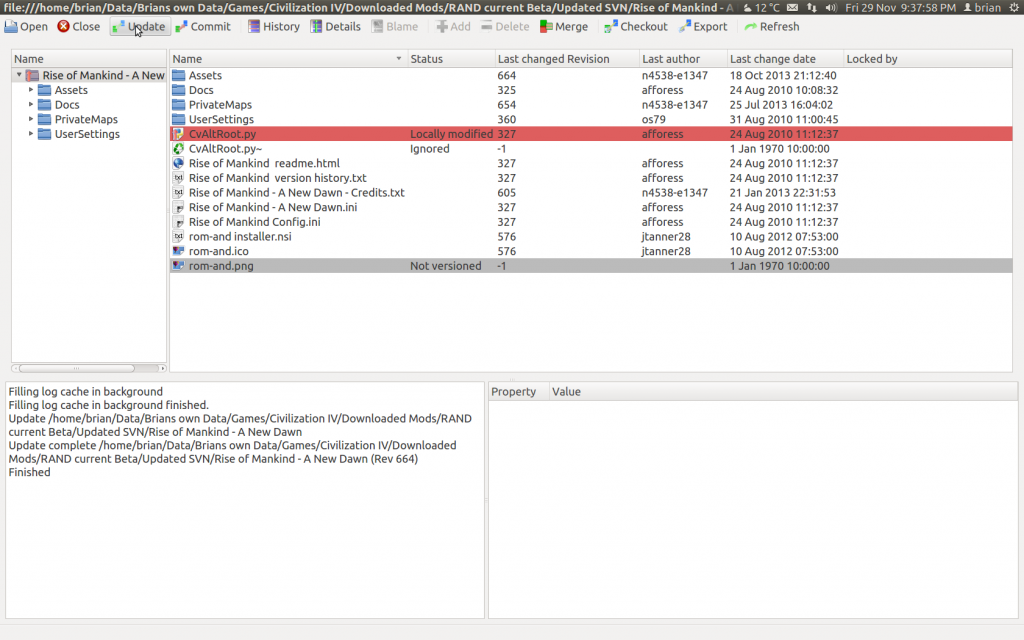Click the readme.html web file icon
Screen dimensions: 1024x640
[178, 163]
